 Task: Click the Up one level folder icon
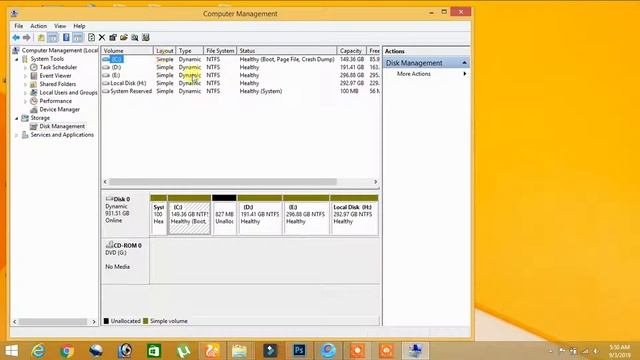pyautogui.click(x=41, y=38)
